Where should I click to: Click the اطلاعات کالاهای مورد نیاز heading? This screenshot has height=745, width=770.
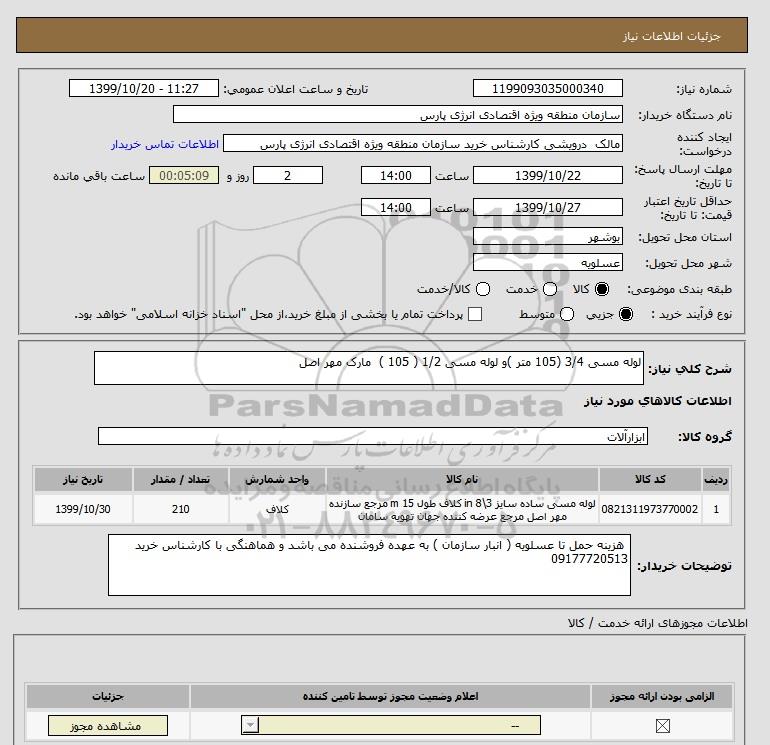(658, 401)
